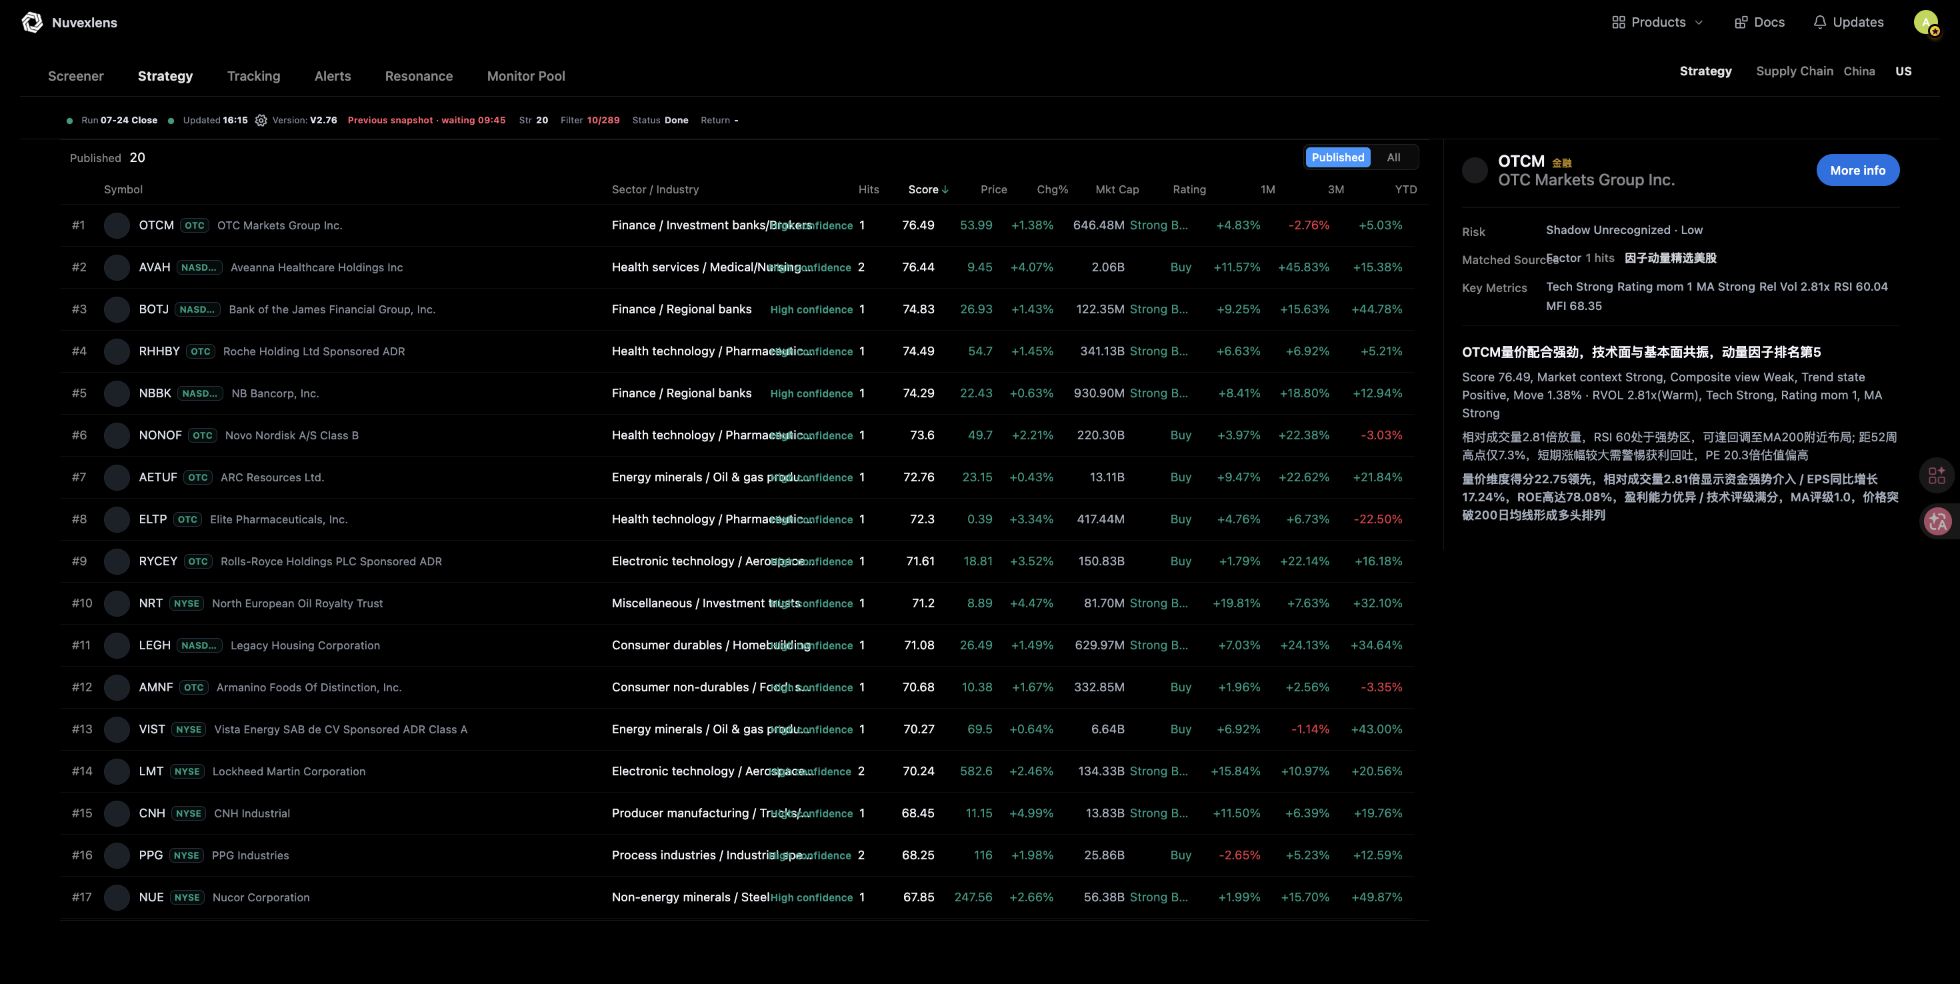Viewport: 1960px width, 984px height.
Task: Click the OTCM logo in the detail panel
Action: [1475, 170]
